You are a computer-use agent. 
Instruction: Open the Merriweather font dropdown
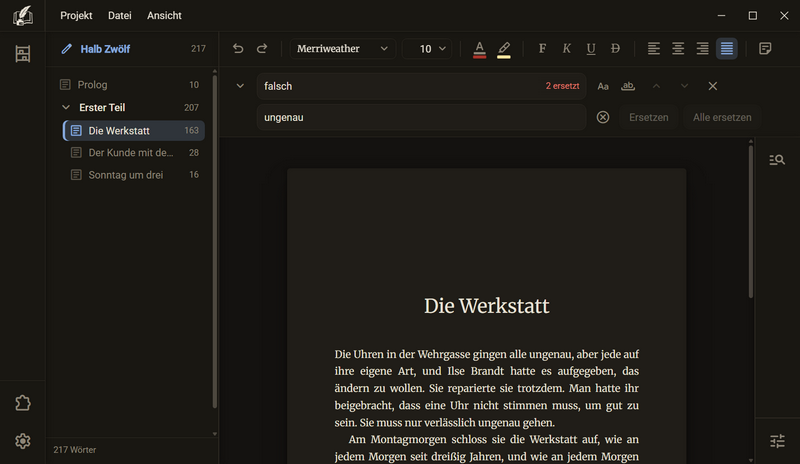(342, 49)
